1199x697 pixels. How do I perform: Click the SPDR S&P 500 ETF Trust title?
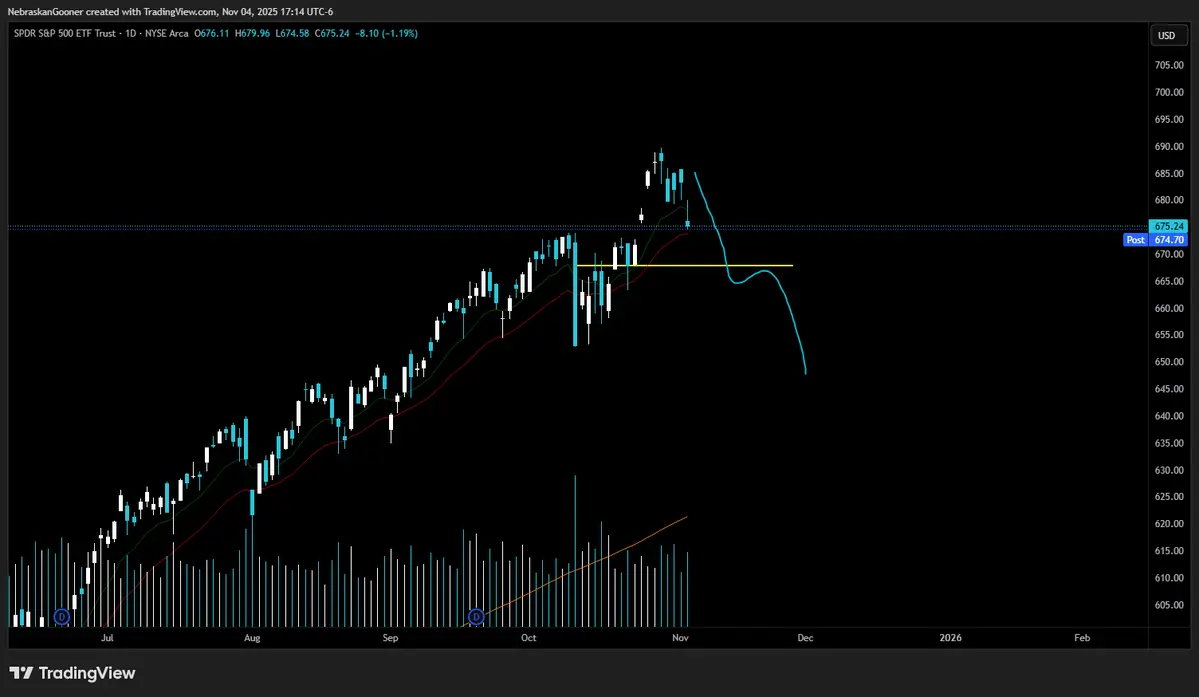65,34
